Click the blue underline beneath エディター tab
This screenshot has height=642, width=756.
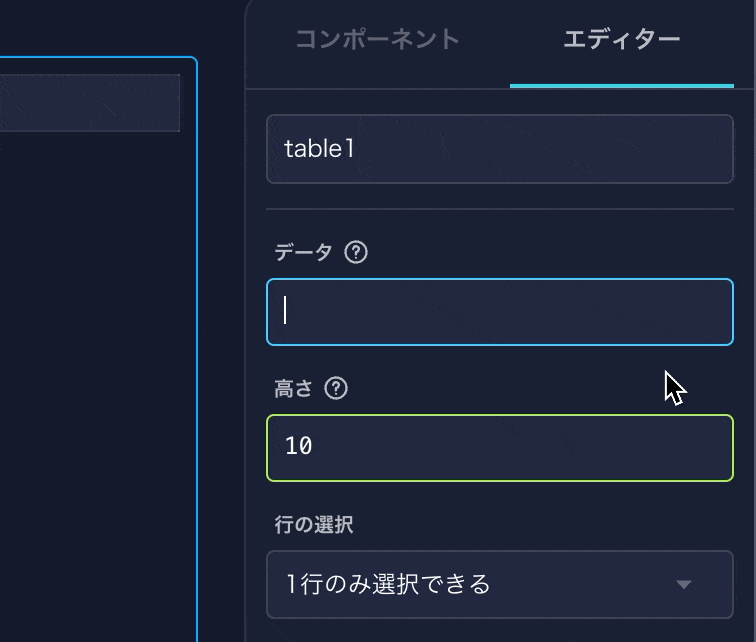621,86
